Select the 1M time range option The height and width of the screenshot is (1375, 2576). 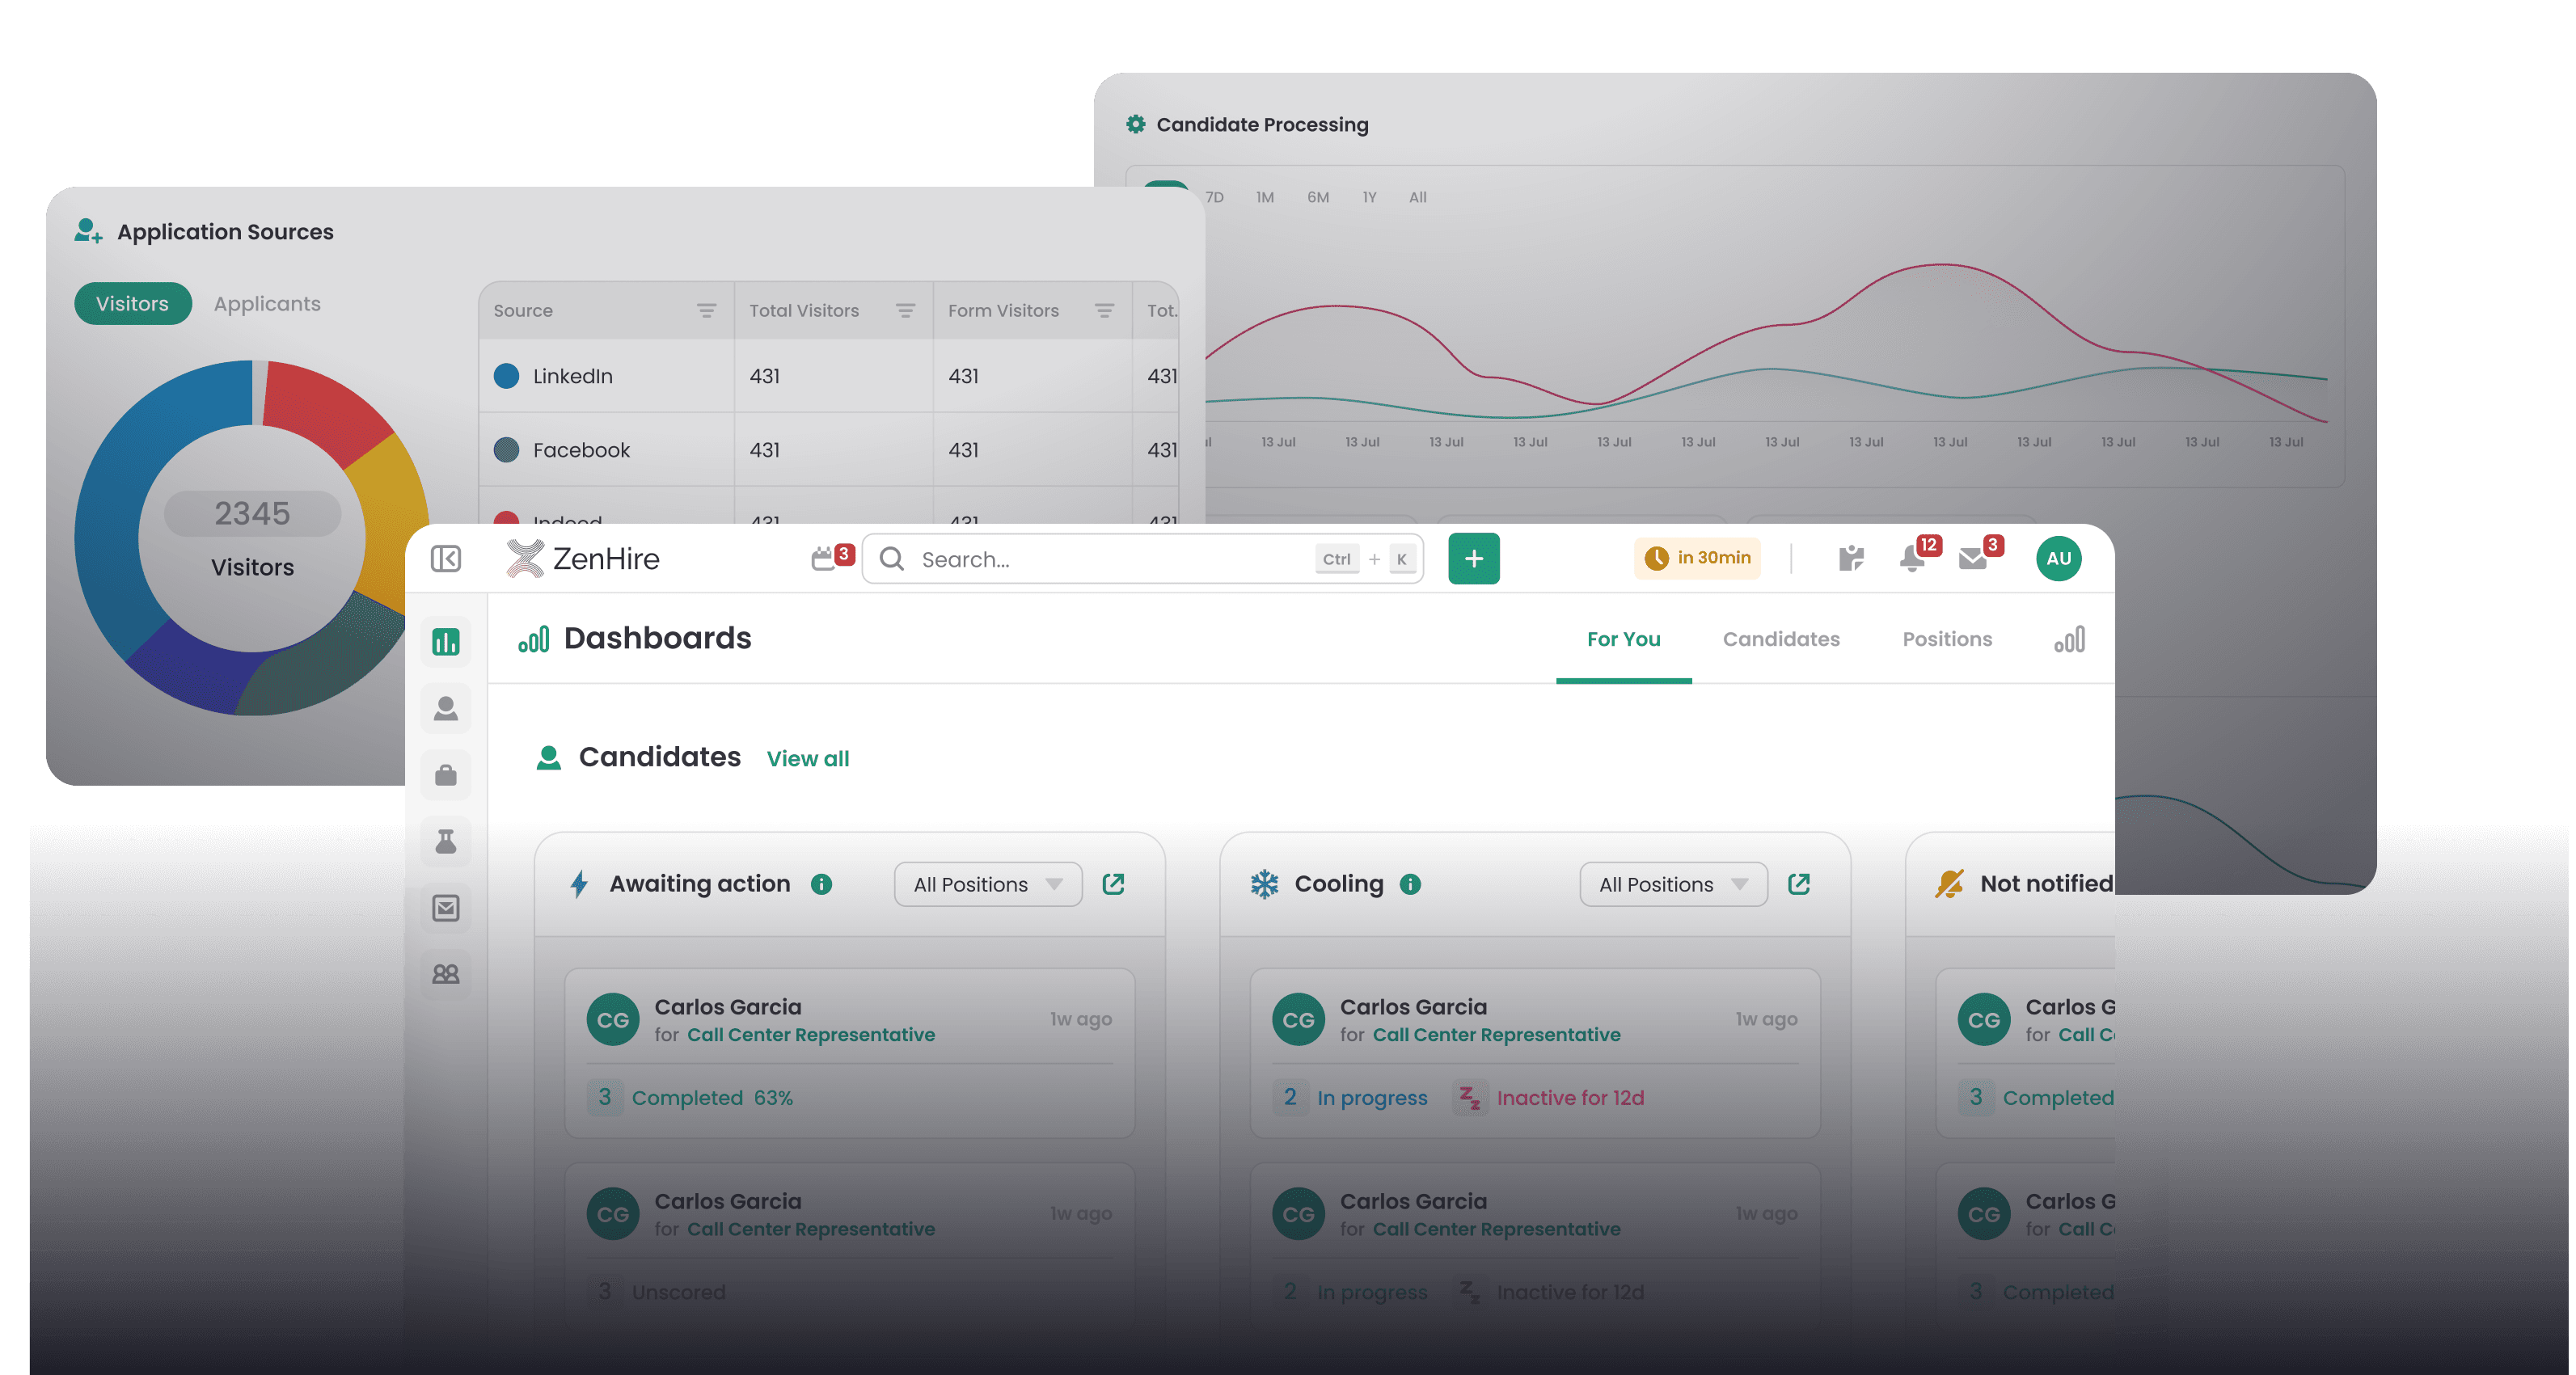1265,197
